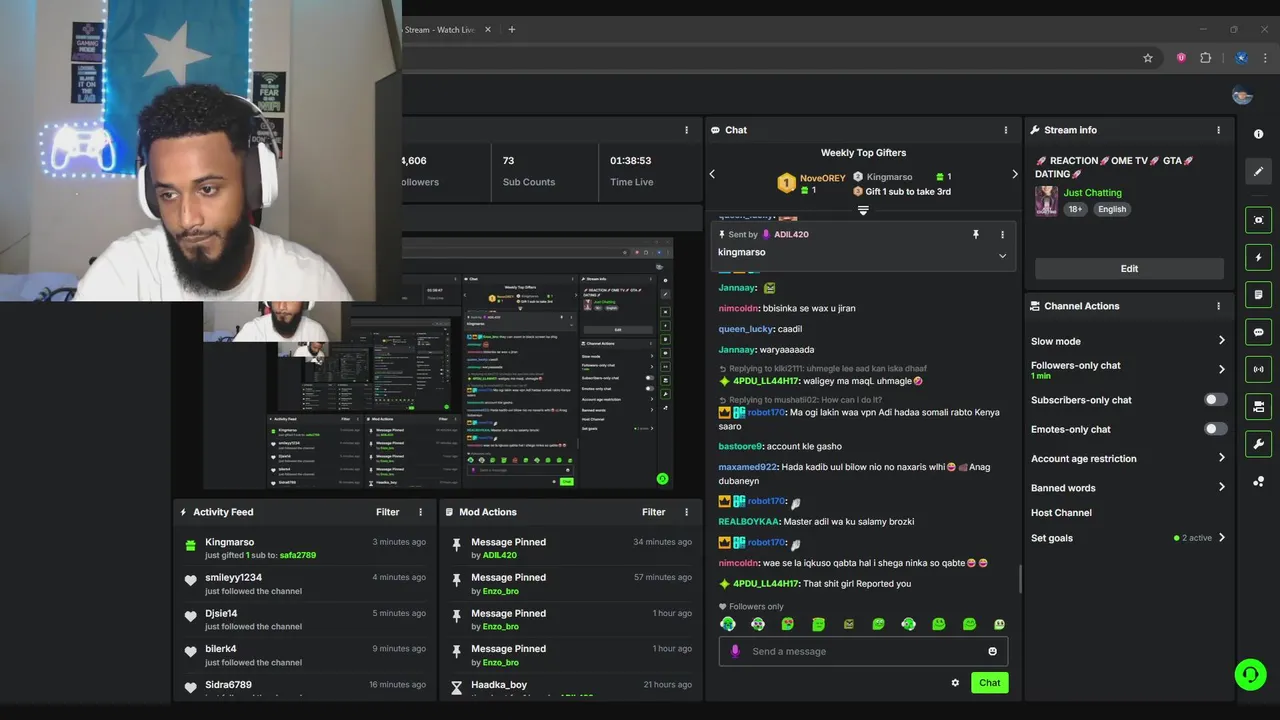1280x720 pixels.
Task: Open the Activity Feed Filter
Action: pyautogui.click(x=388, y=512)
